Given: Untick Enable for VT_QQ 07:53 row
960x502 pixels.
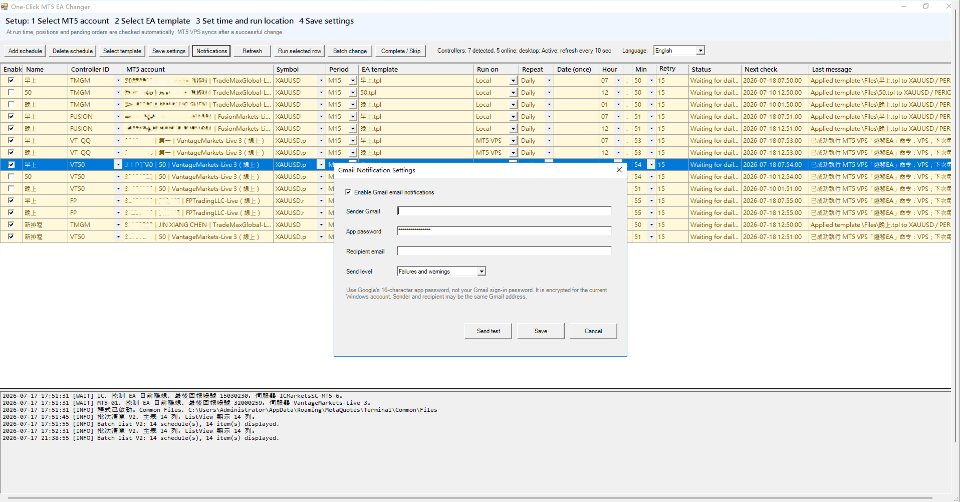Looking at the screenshot, I should [11, 140].
